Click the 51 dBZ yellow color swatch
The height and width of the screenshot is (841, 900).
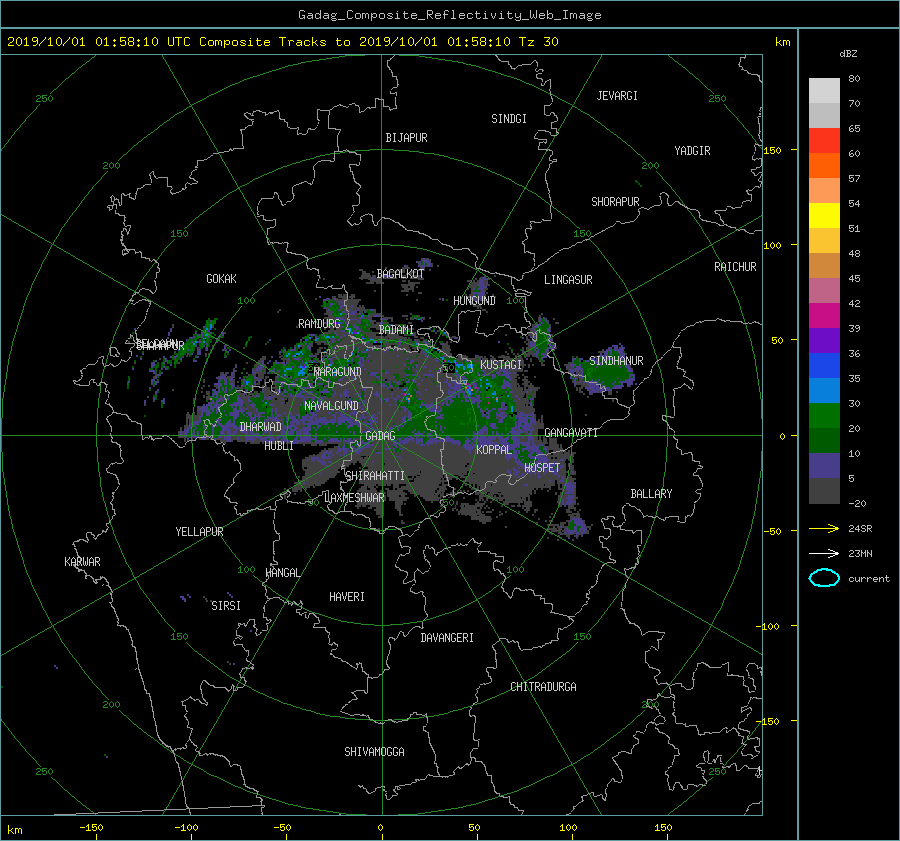[x=824, y=216]
